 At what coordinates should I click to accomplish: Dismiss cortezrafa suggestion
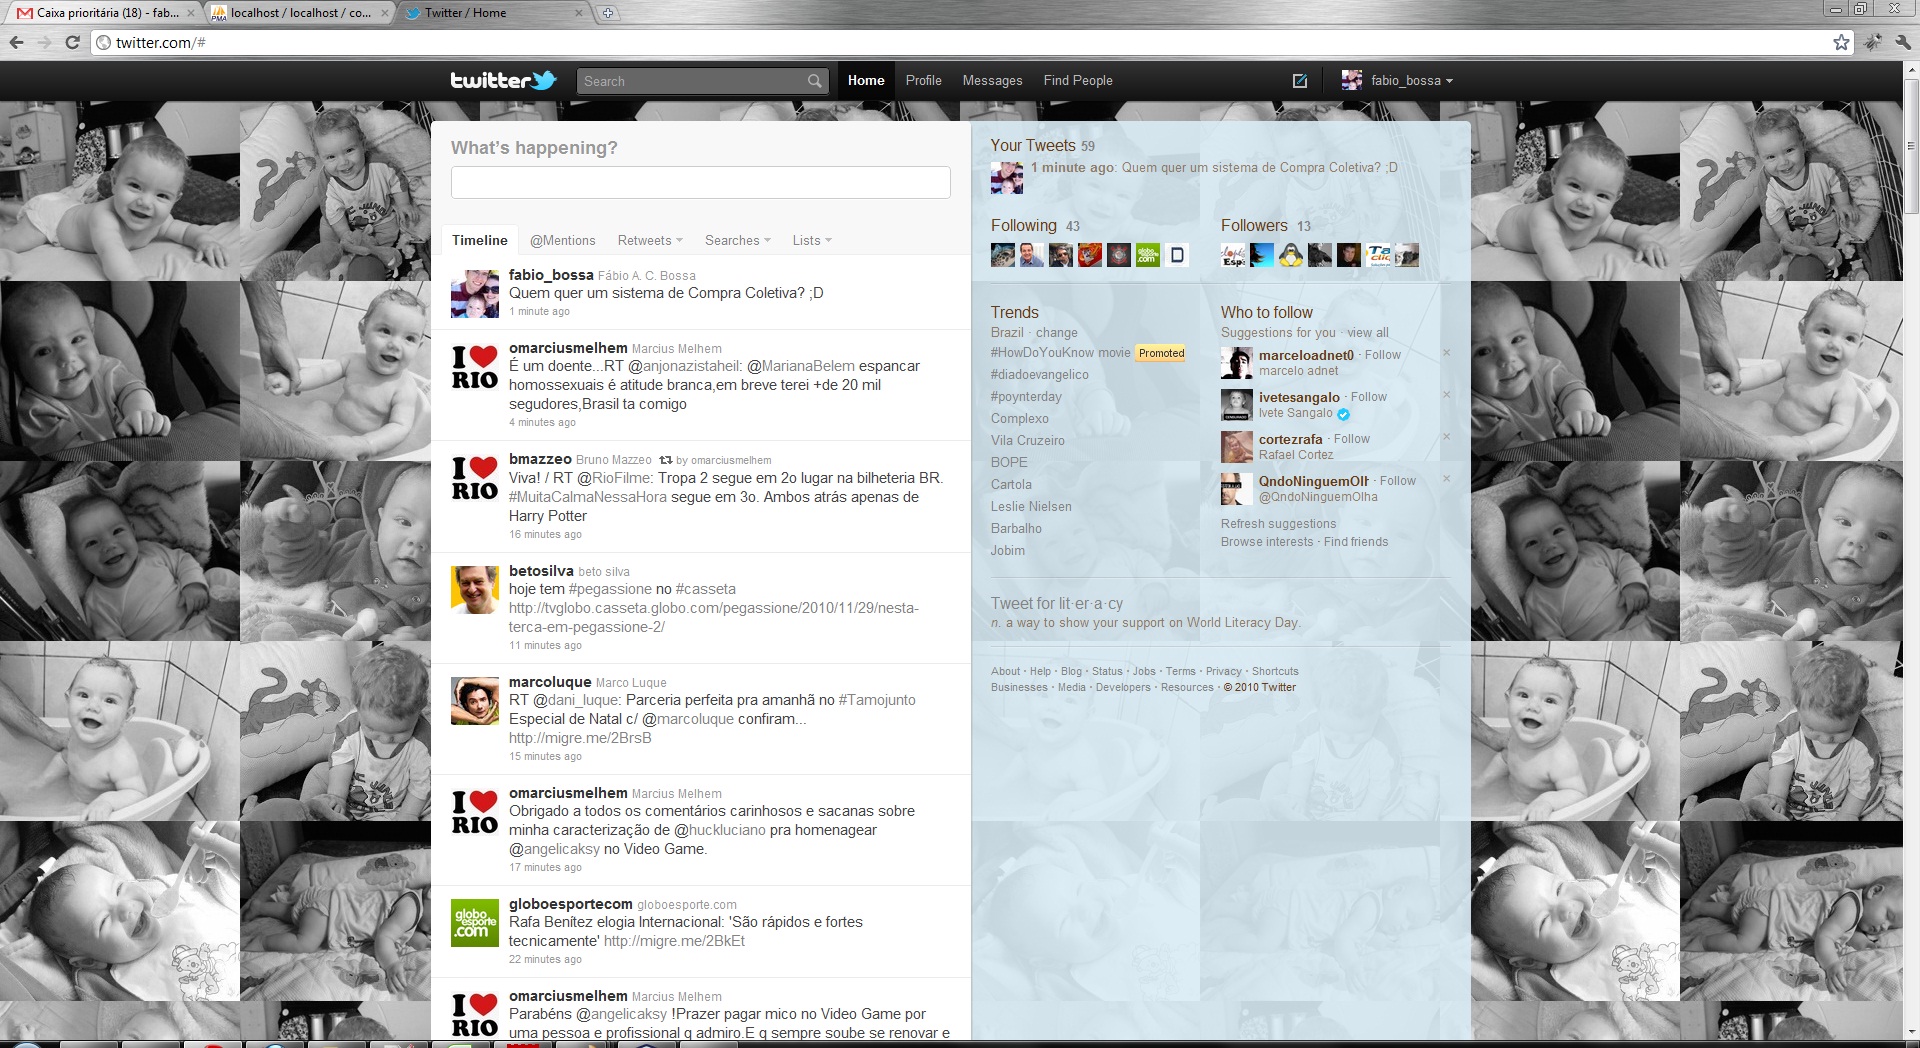coord(1446,437)
